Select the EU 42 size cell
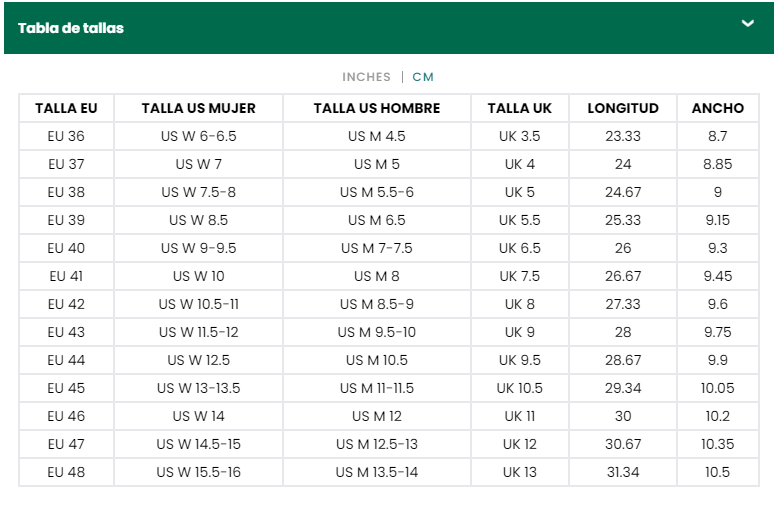 coord(66,304)
